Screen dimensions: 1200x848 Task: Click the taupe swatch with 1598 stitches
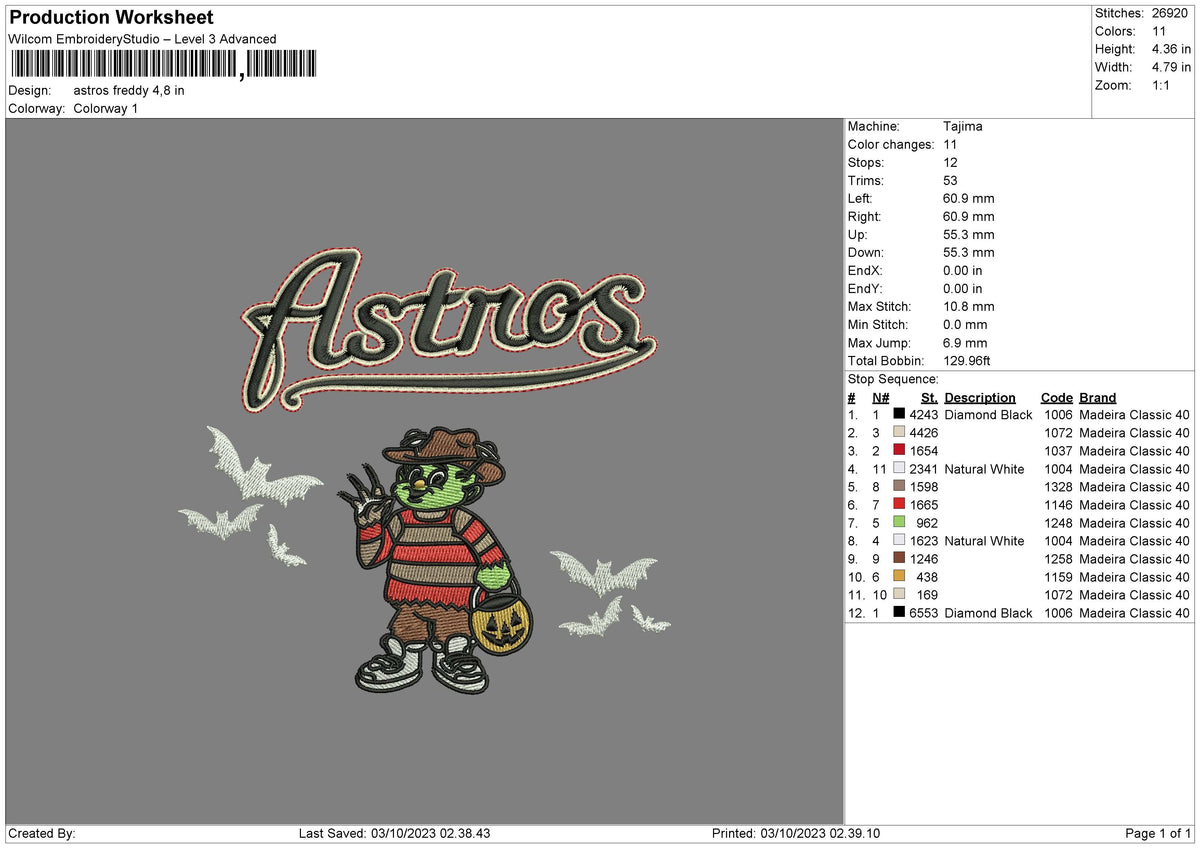(x=900, y=486)
